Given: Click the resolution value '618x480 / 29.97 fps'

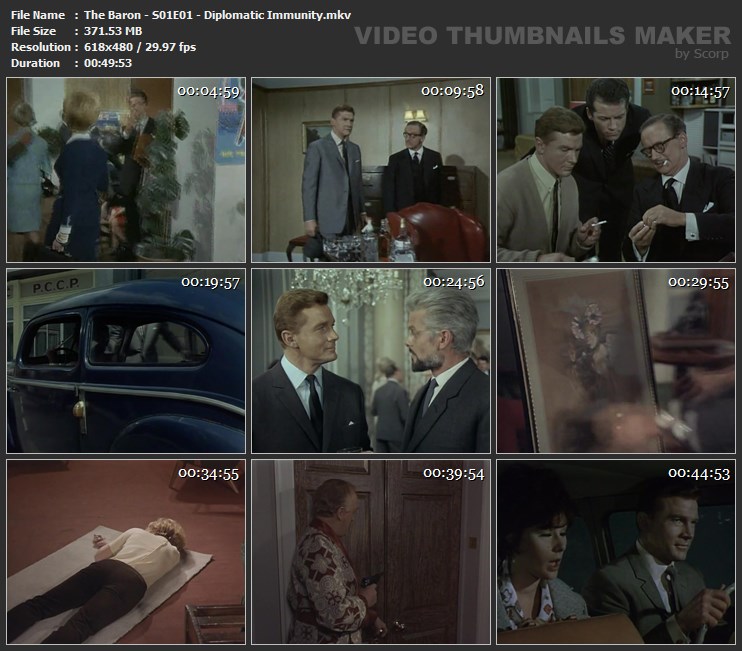Looking at the screenshot, I should click(x=140, y=47).
